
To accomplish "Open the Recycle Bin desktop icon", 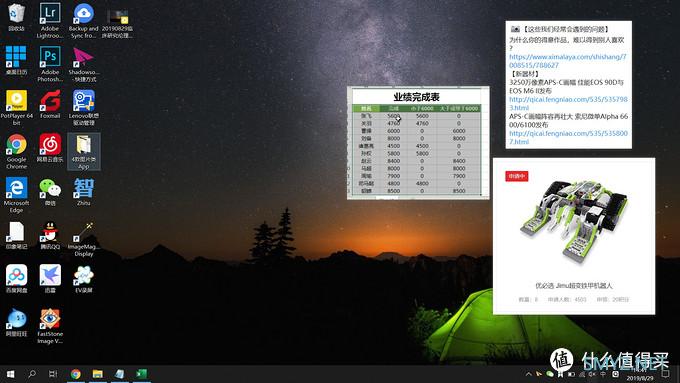I will point(16,16).
